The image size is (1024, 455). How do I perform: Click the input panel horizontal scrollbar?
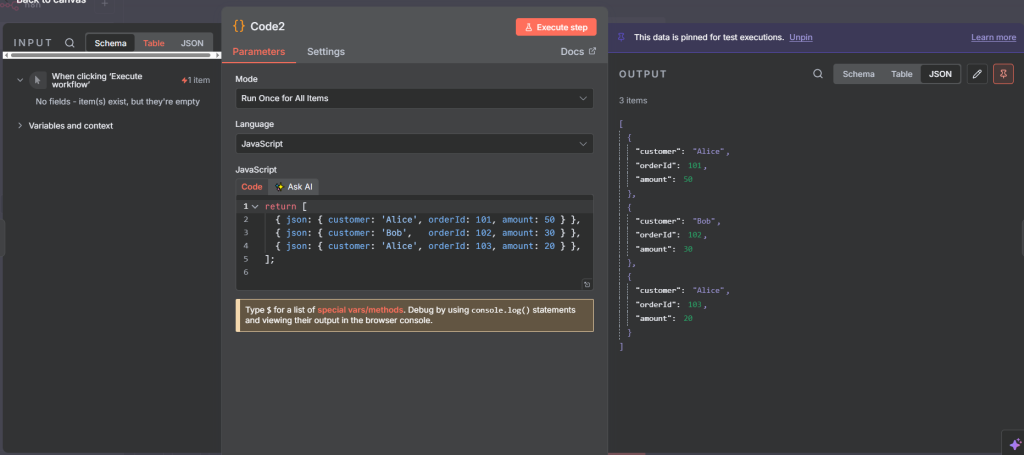110,55
